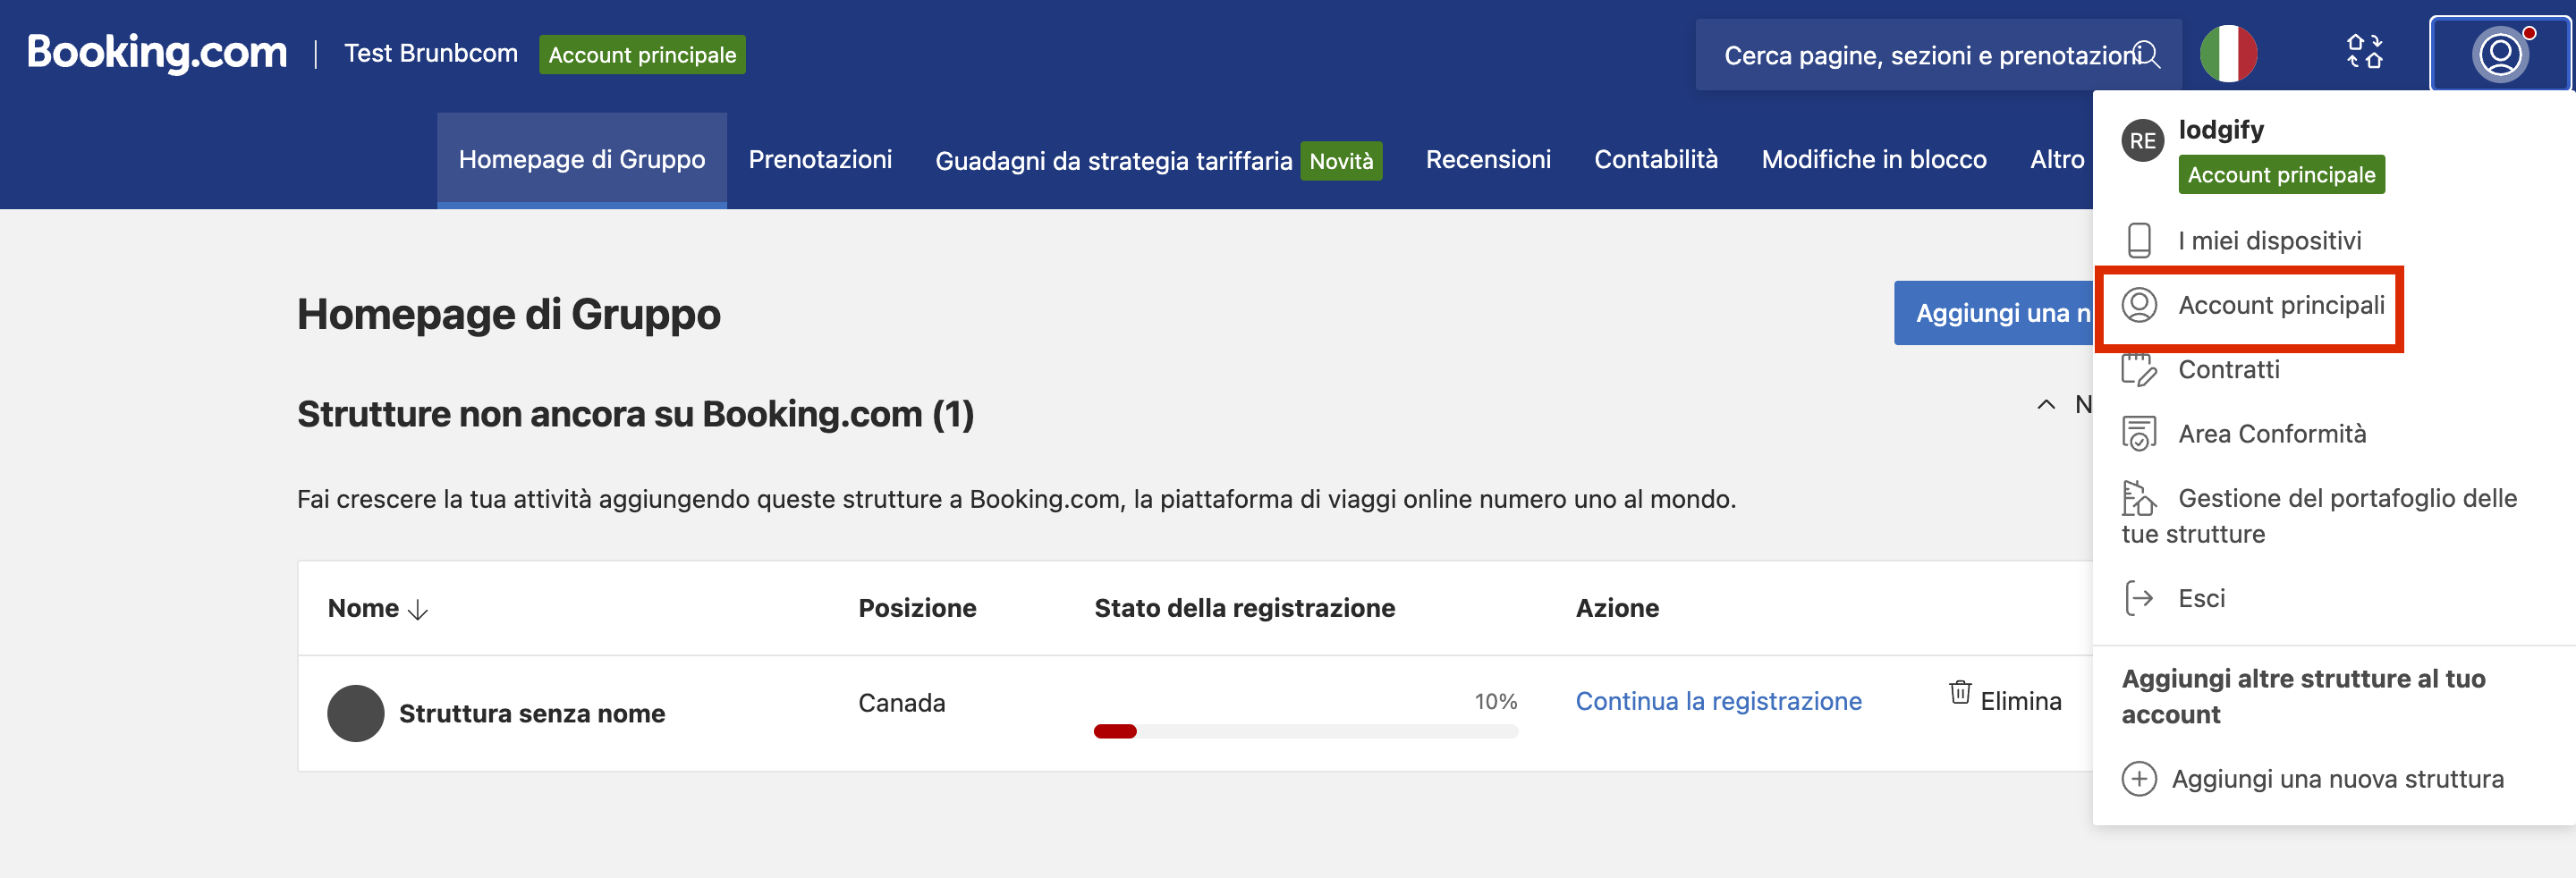Expand the Altro navigation menu

coord(2056,160)
